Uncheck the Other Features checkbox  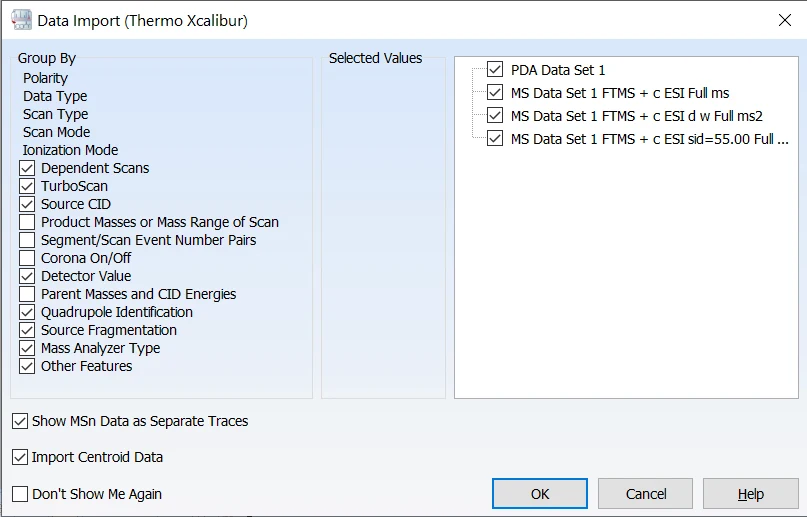click(27, 366)
